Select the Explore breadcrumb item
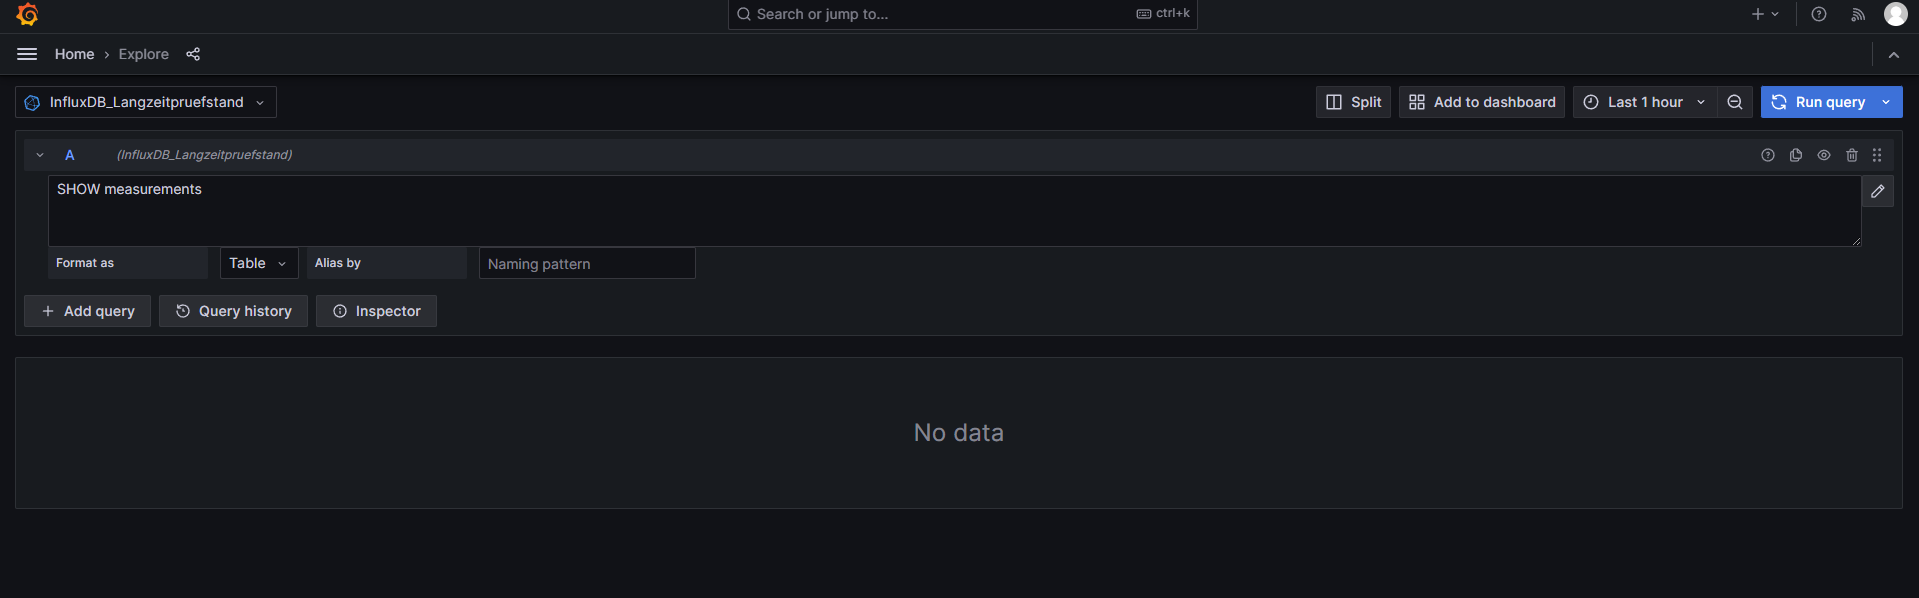The width and height of the screenshot is (1919, 598). 143,54
